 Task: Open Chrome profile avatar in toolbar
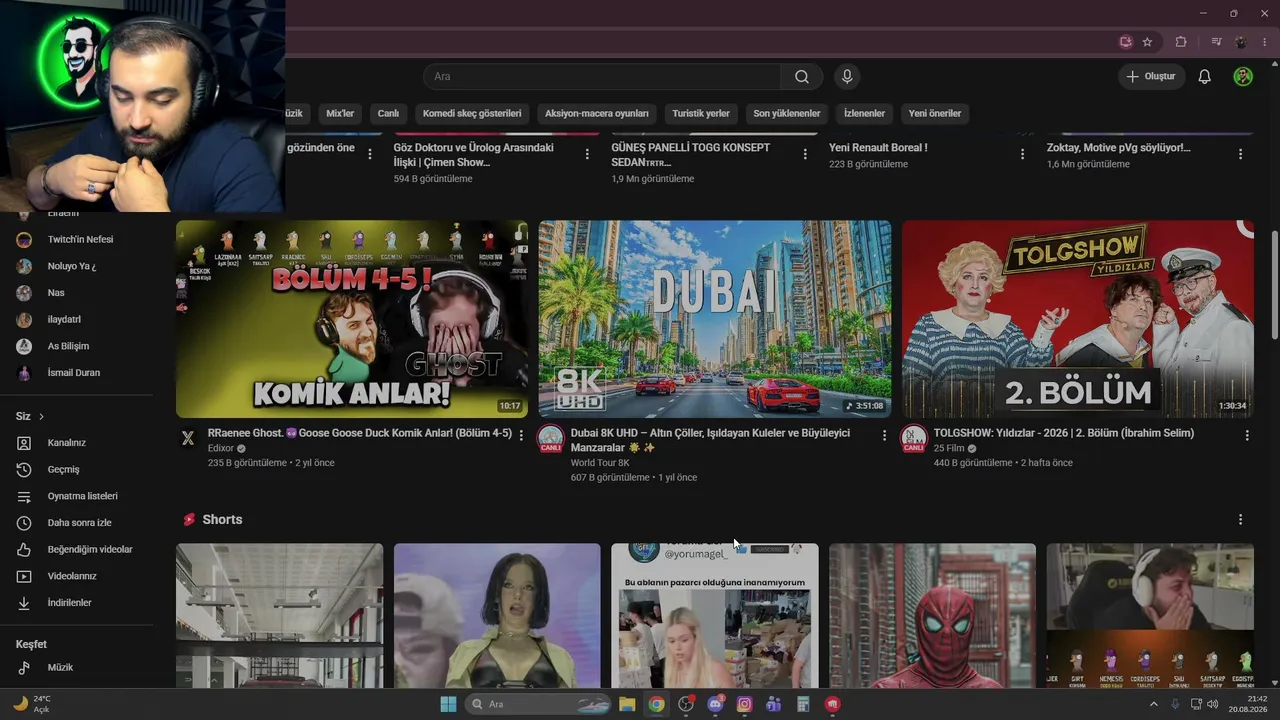(1241, 42)
